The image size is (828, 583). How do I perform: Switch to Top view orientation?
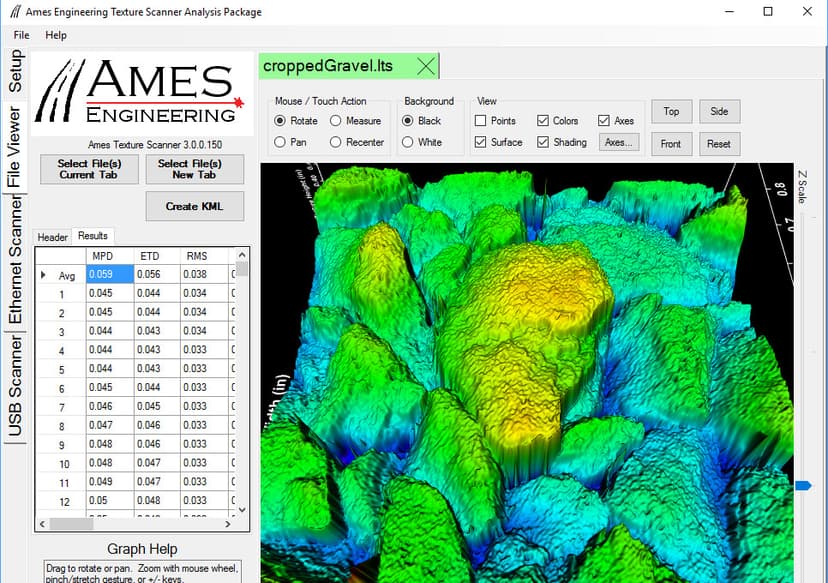click(x=671, y=112)
